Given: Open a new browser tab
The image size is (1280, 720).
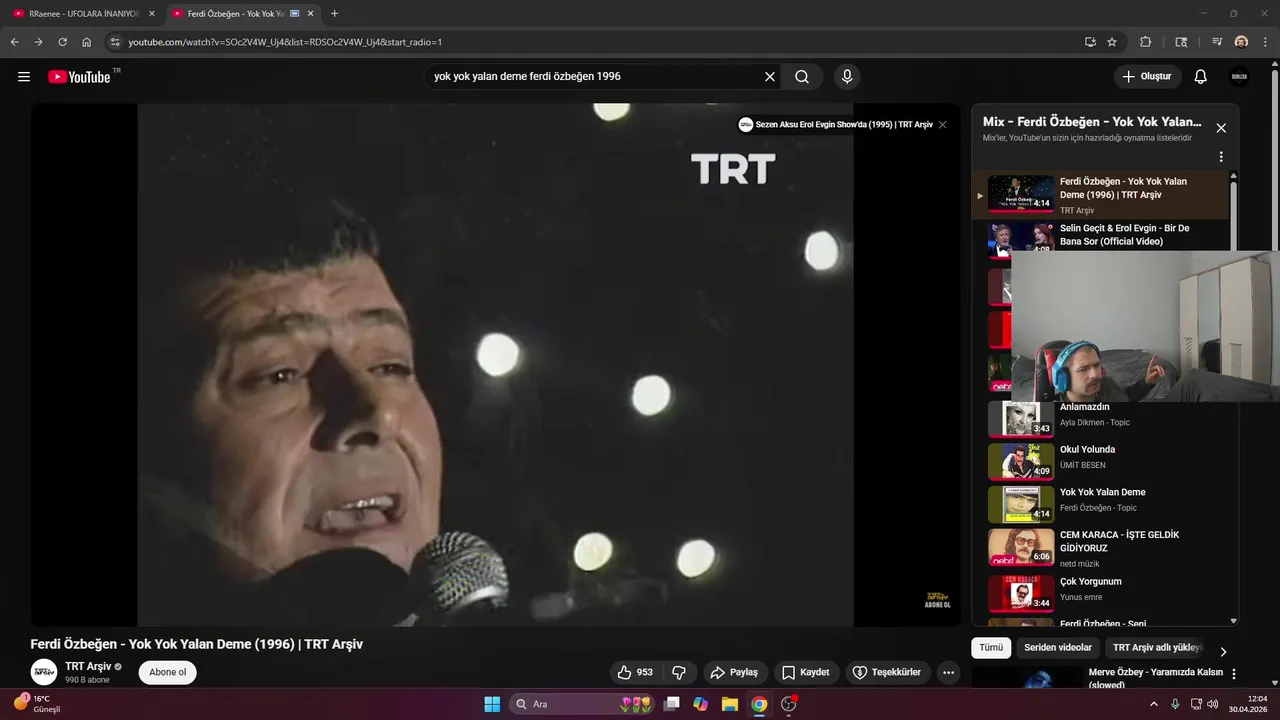Looking at the screenshot, I should 334,14.
